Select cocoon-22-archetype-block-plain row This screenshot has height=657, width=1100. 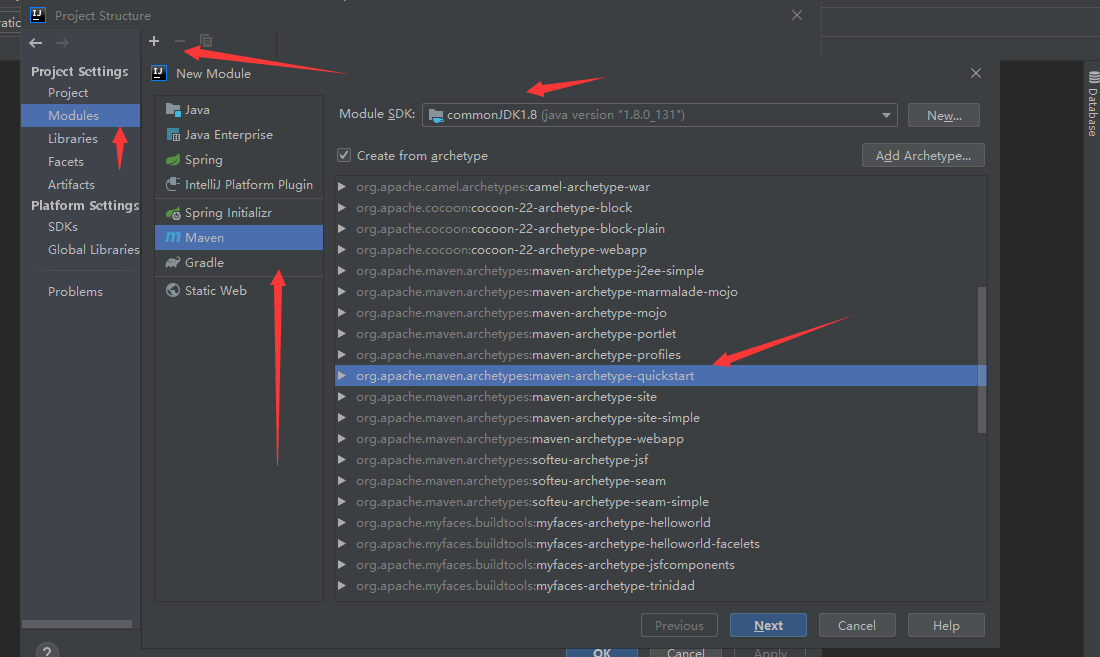pos(660,229)
